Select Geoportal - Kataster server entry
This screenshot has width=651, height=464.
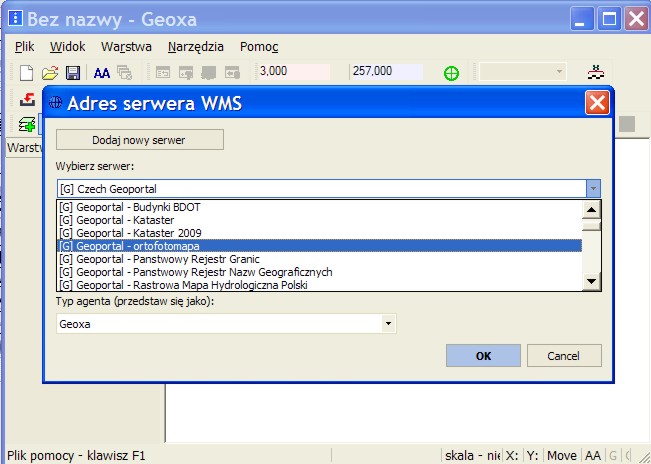tap(319, 220)
